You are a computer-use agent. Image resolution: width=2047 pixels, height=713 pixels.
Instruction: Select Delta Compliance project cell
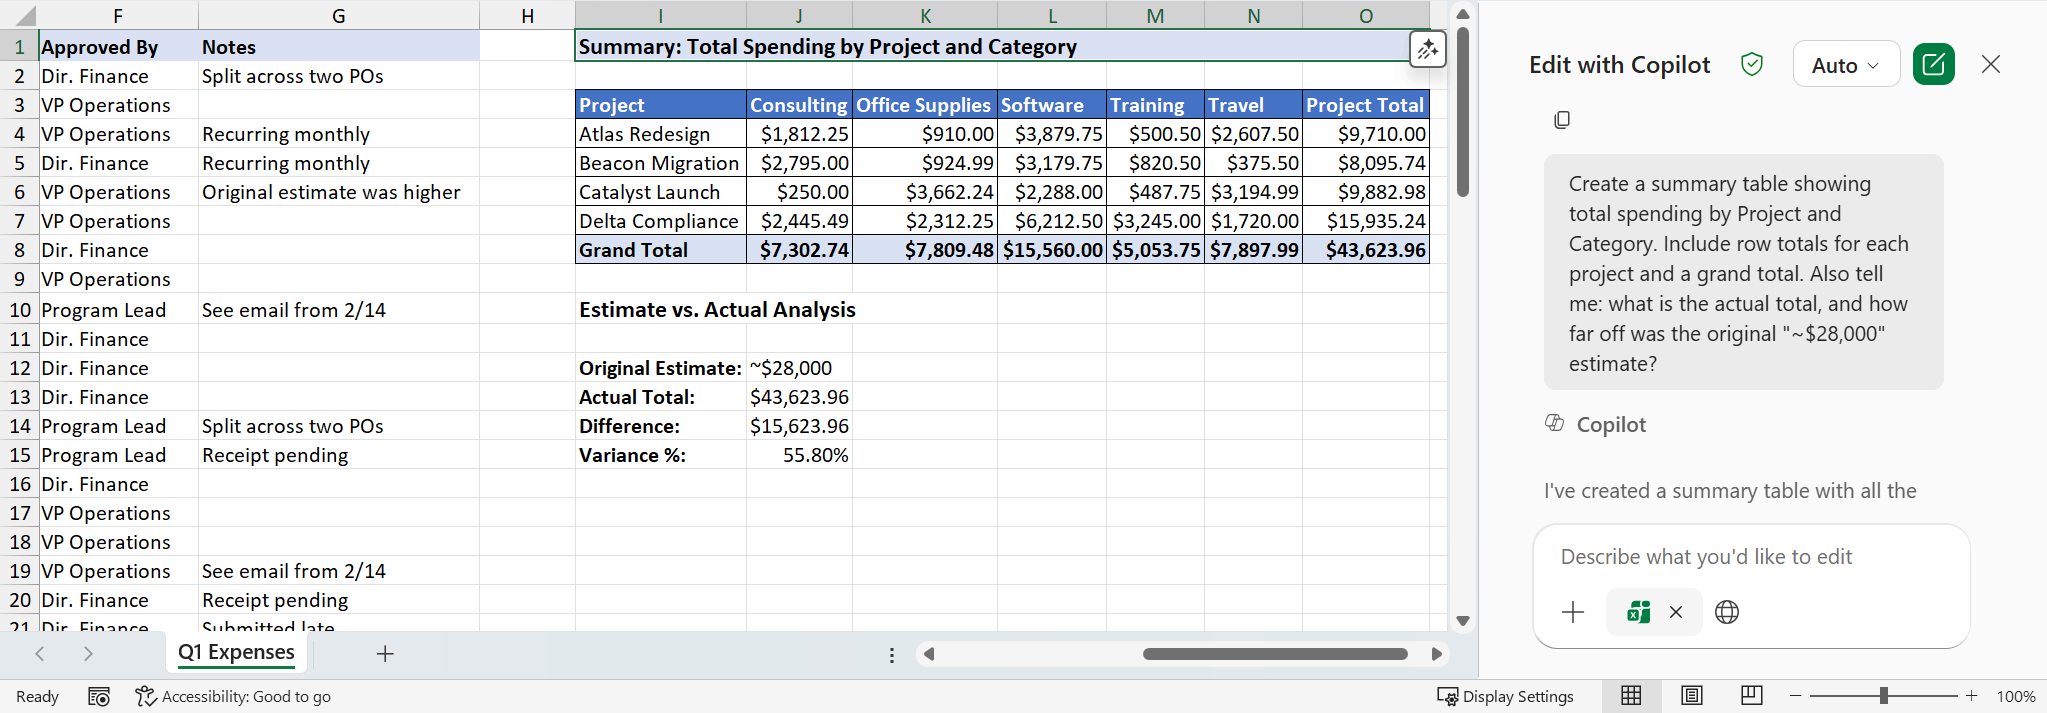[661, 221]
